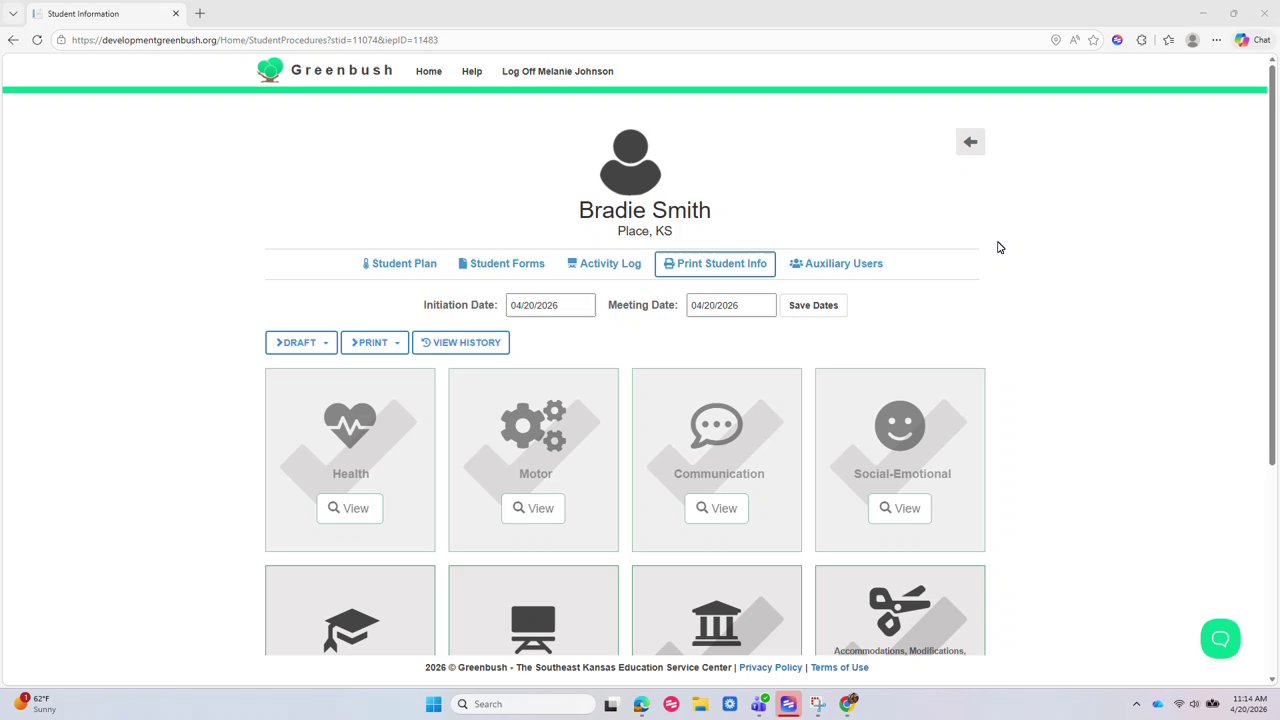Click the Bradie Smith name heading
The width and height of the screenshot is (1280, 720).
tap(644, 210)
